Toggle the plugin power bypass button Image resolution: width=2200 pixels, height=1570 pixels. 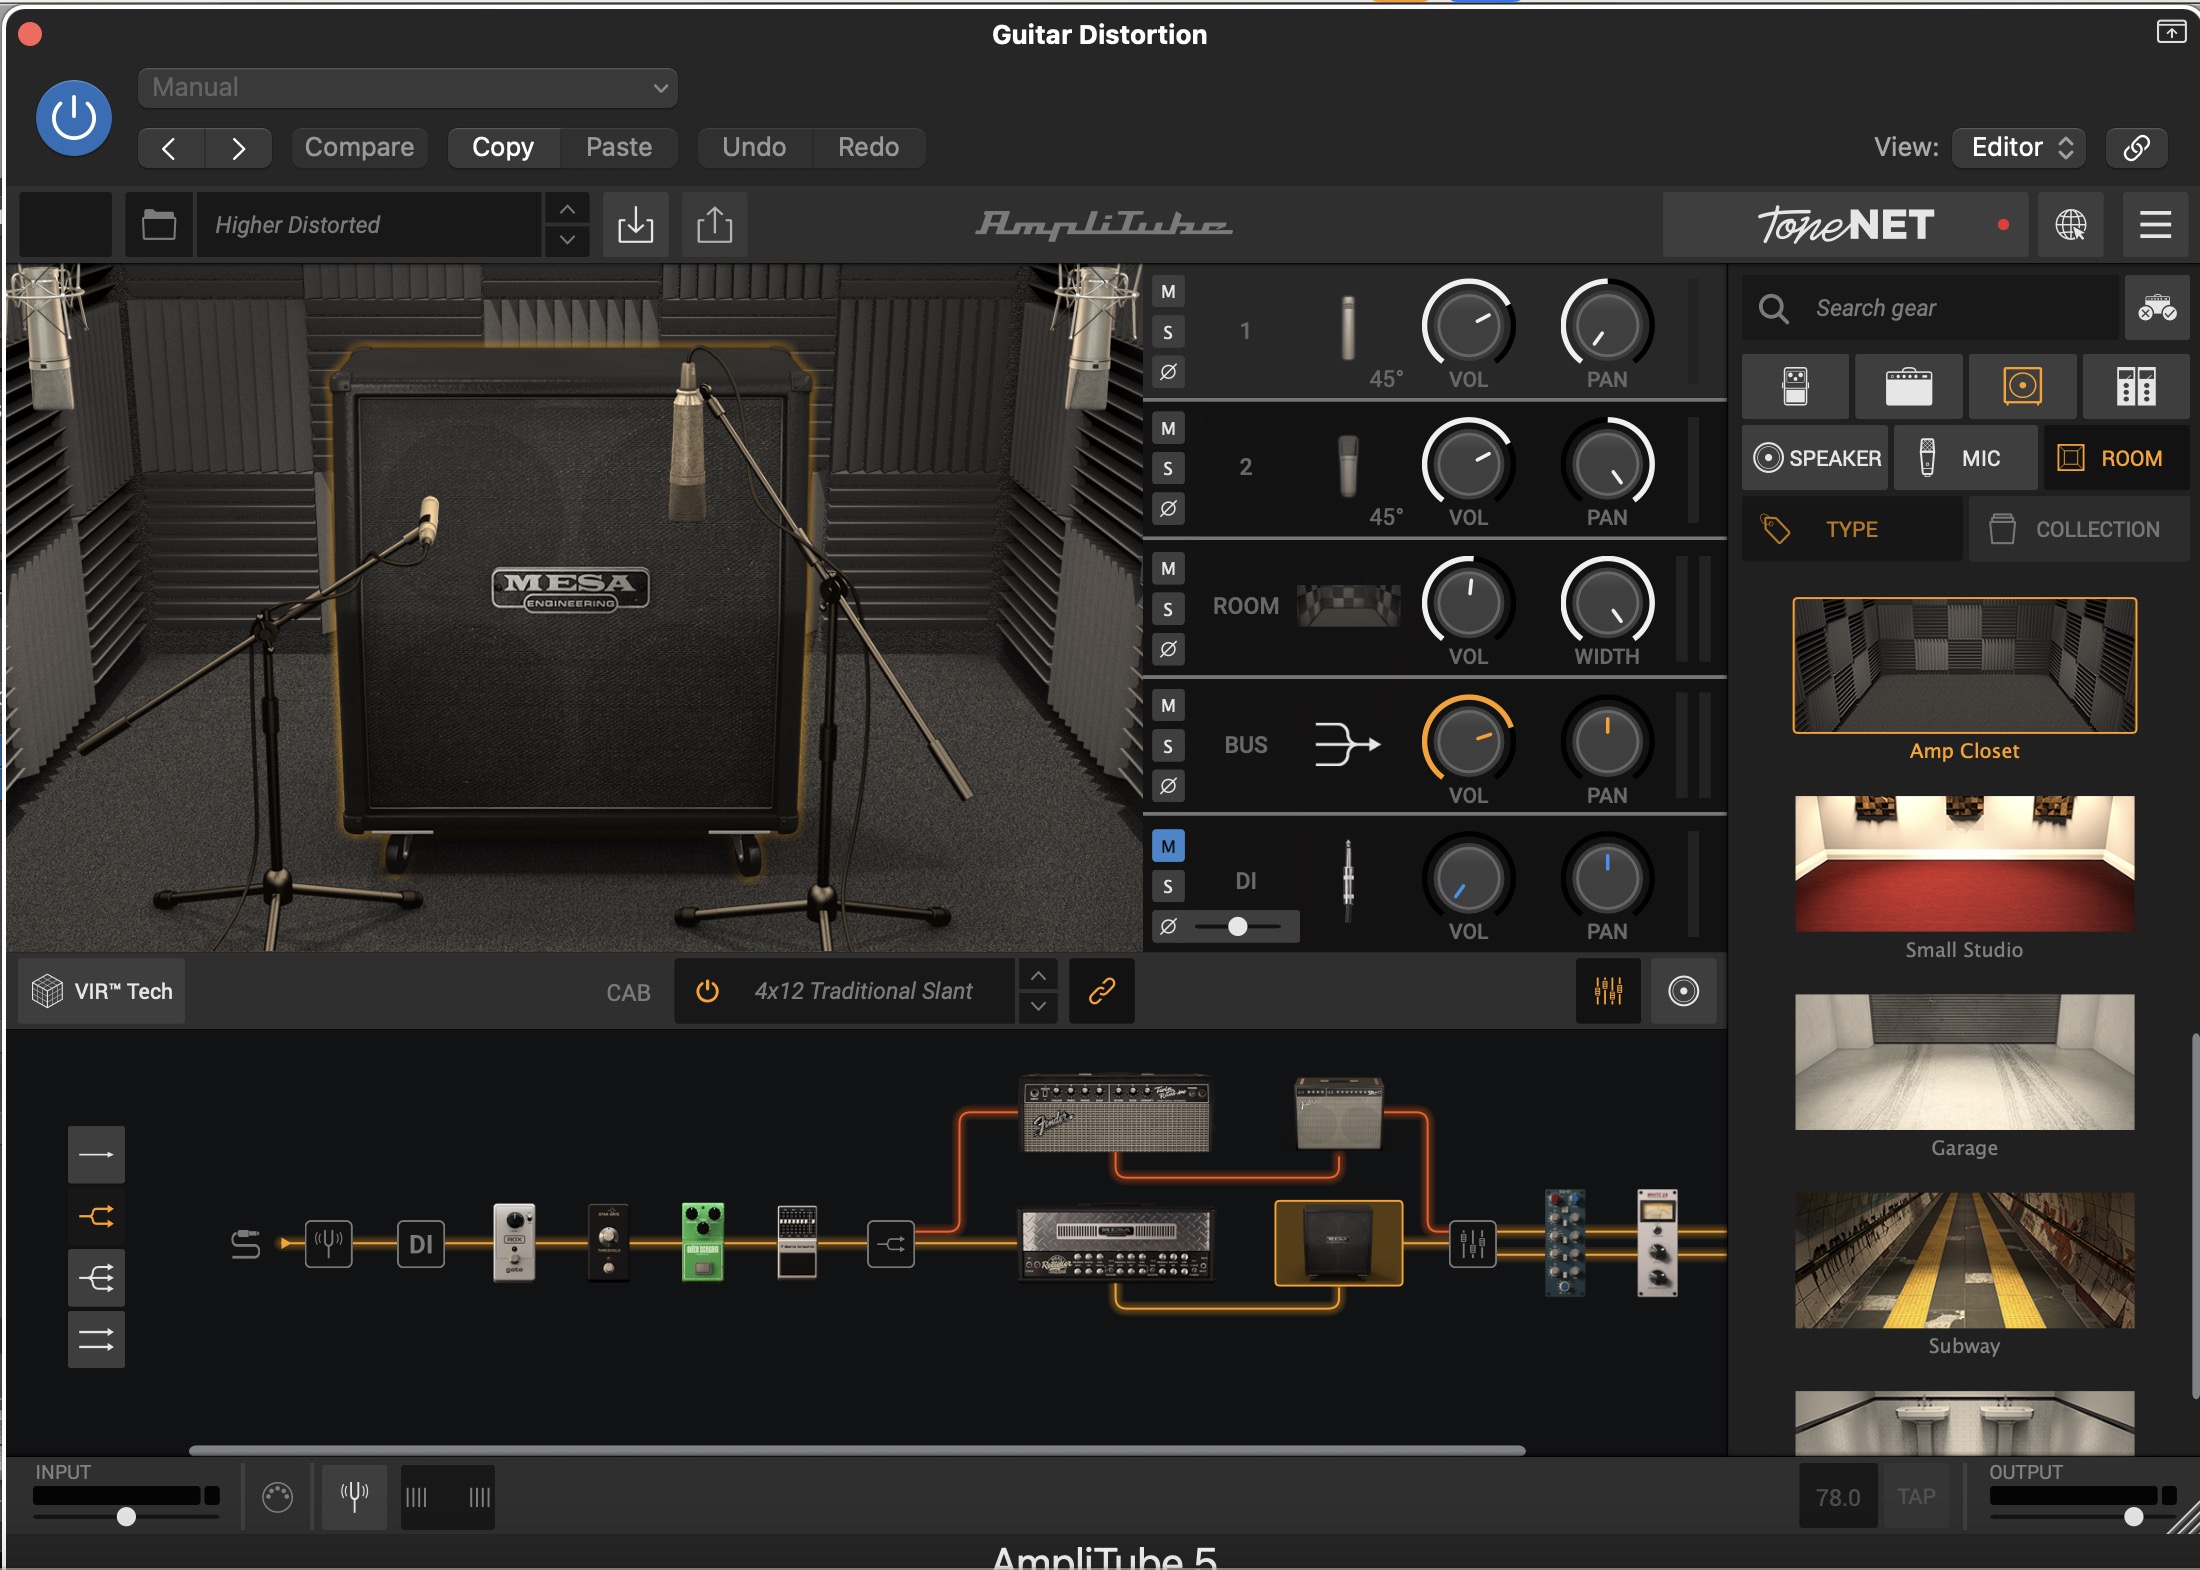(74, 118)
